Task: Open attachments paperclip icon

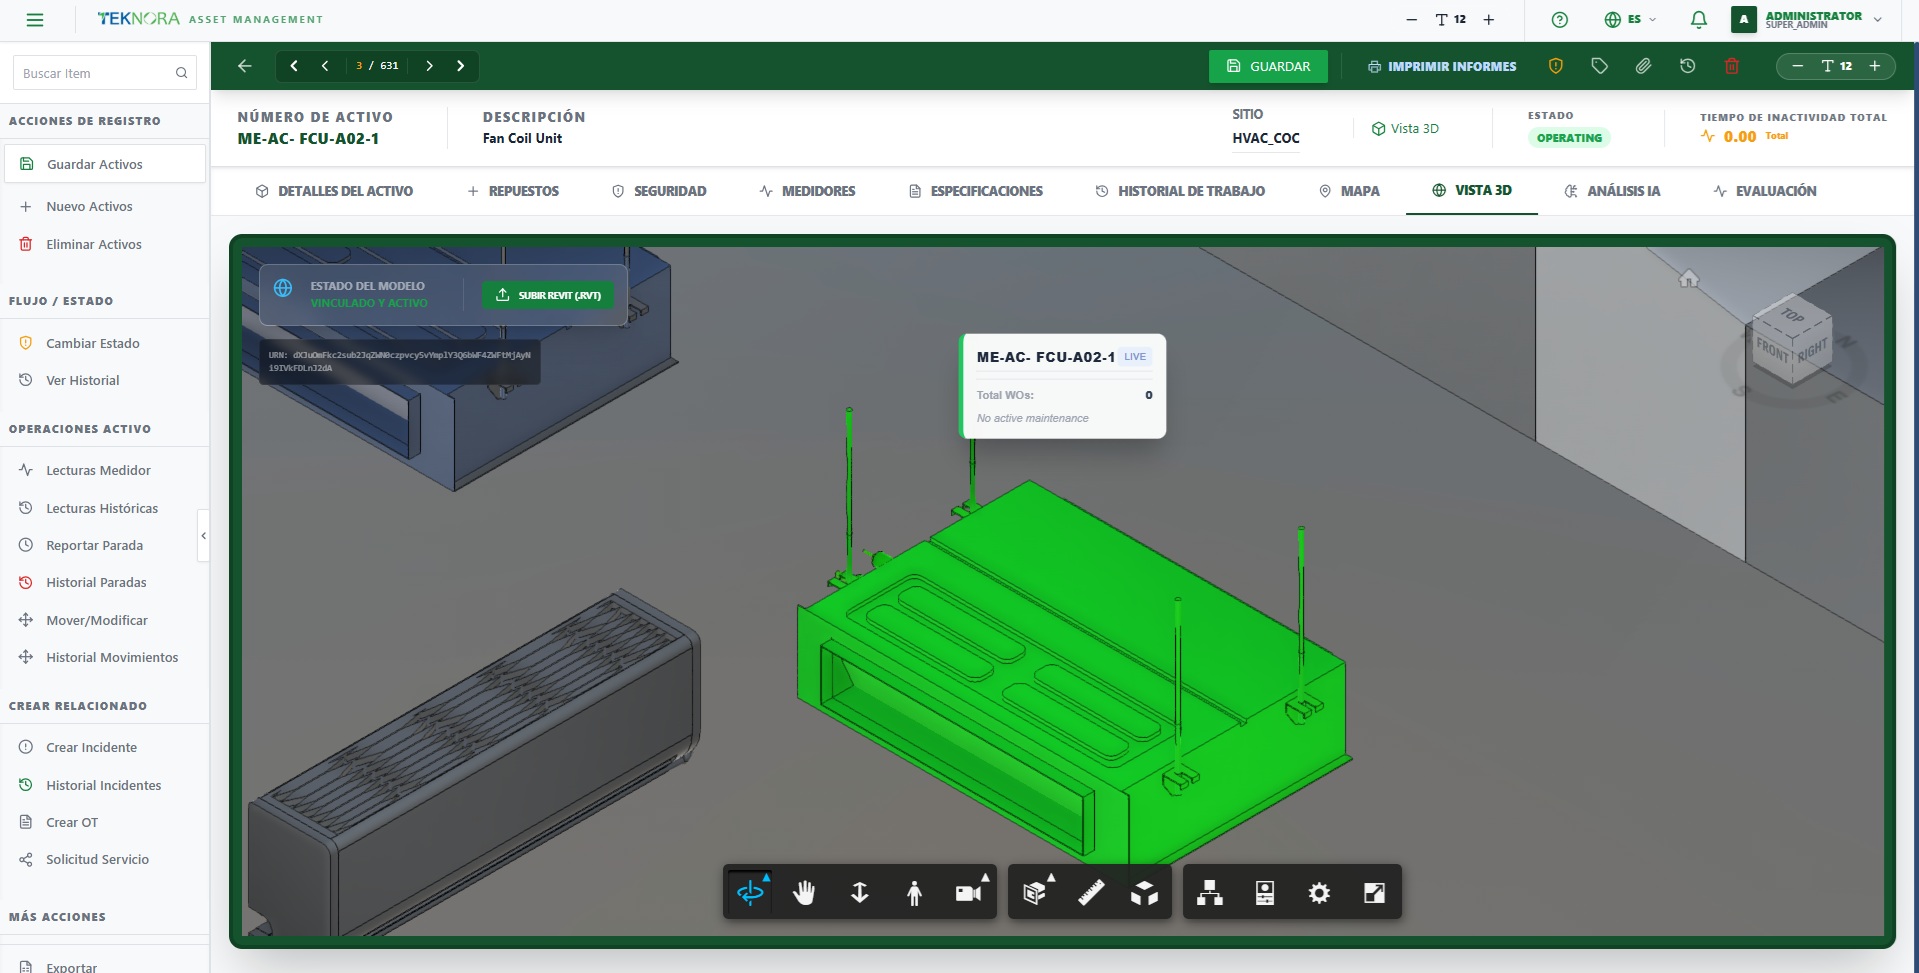Action: point(1643,66)
